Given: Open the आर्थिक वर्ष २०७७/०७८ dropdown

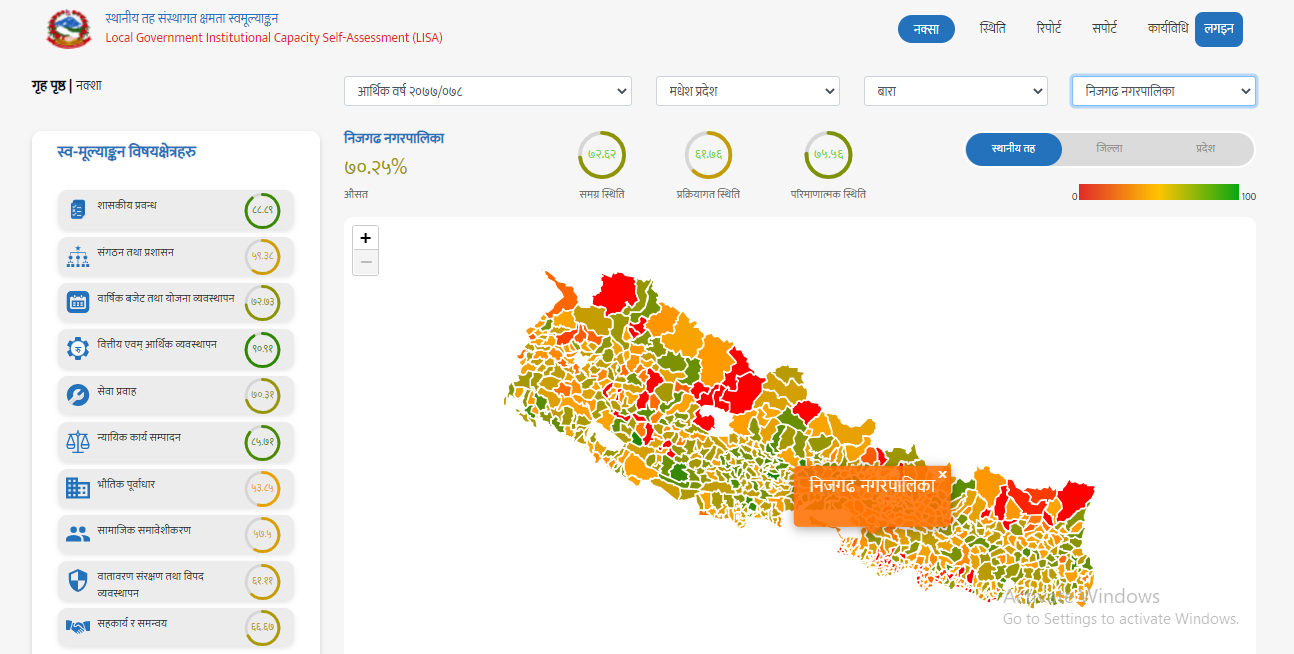Looking at the screenshot, I should [x=488, y=91].
